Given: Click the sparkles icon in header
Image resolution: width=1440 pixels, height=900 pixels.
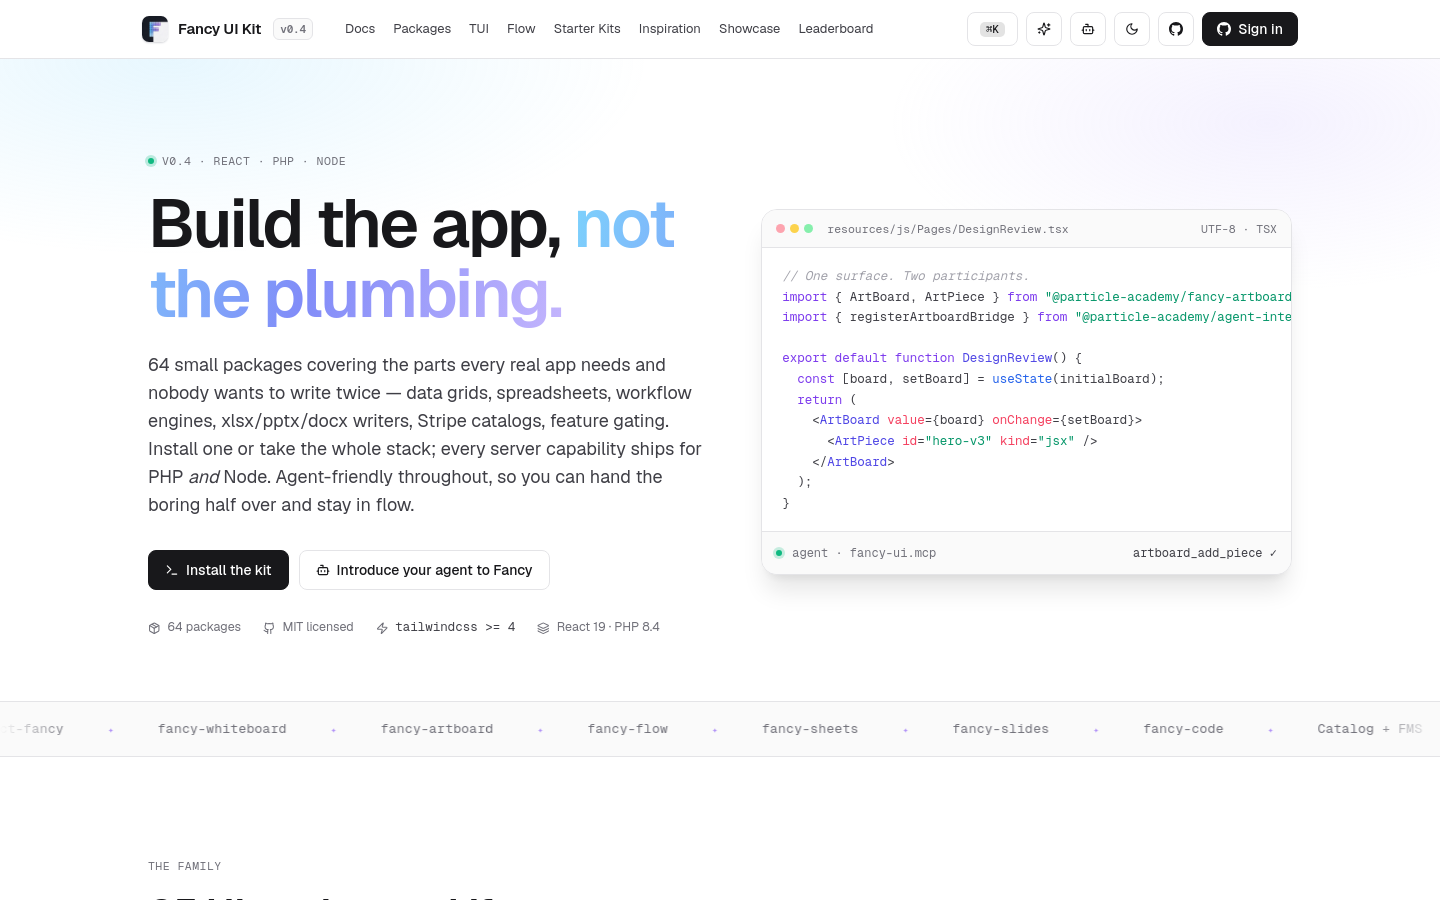Looking at the screenshot, I should coord(1044,29).
